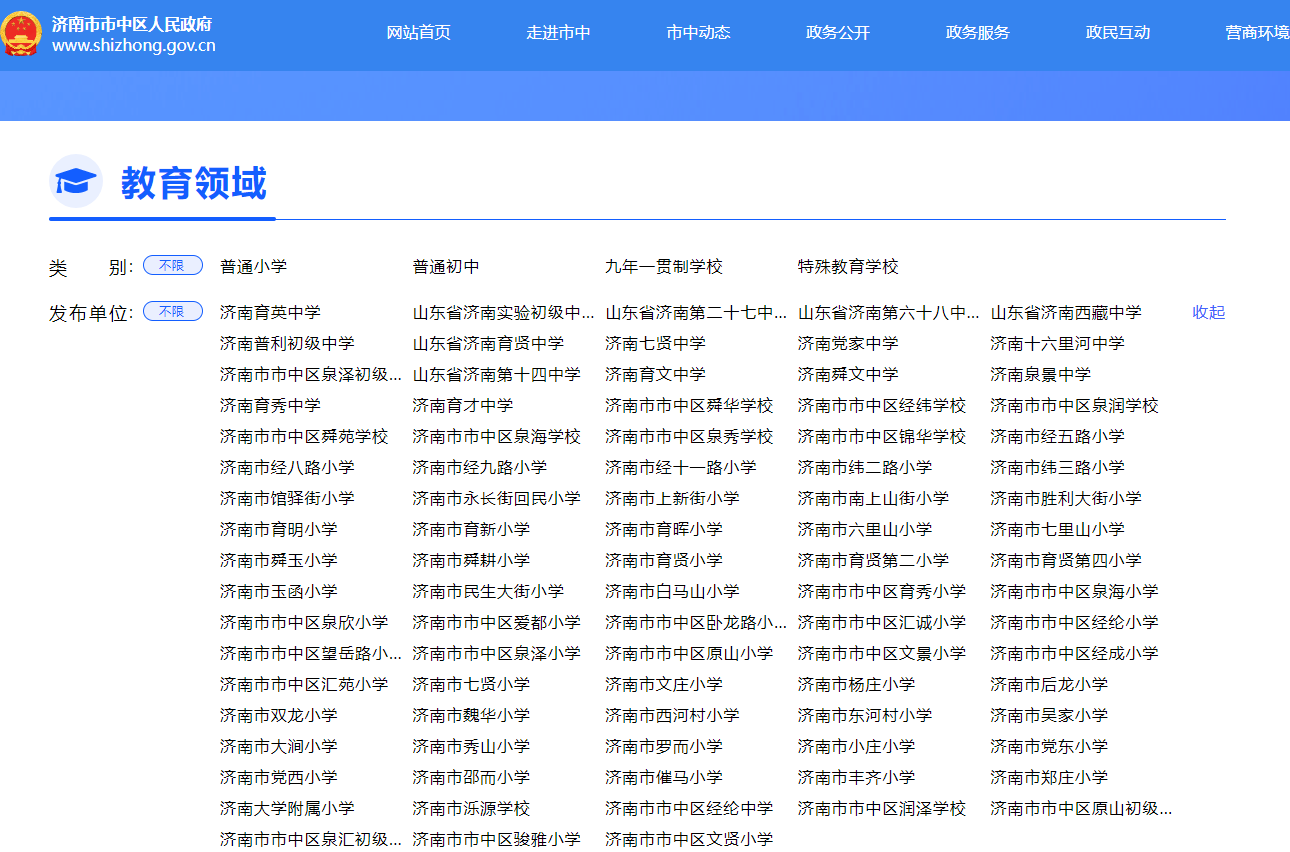Select 山东省济南育贤中学
Viewport: 1290px width, 852px height.
(x=488, y=343)
